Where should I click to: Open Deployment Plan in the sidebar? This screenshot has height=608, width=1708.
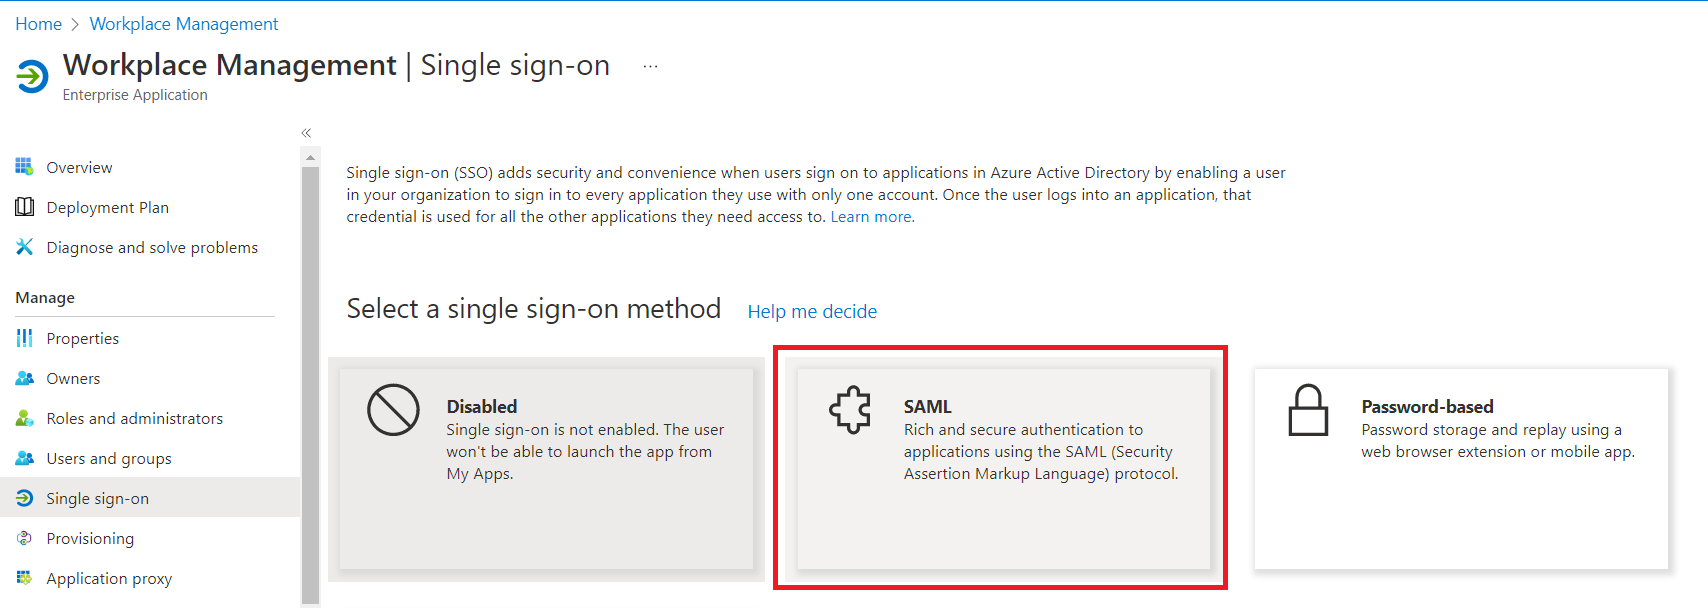(x=107, y=207)
